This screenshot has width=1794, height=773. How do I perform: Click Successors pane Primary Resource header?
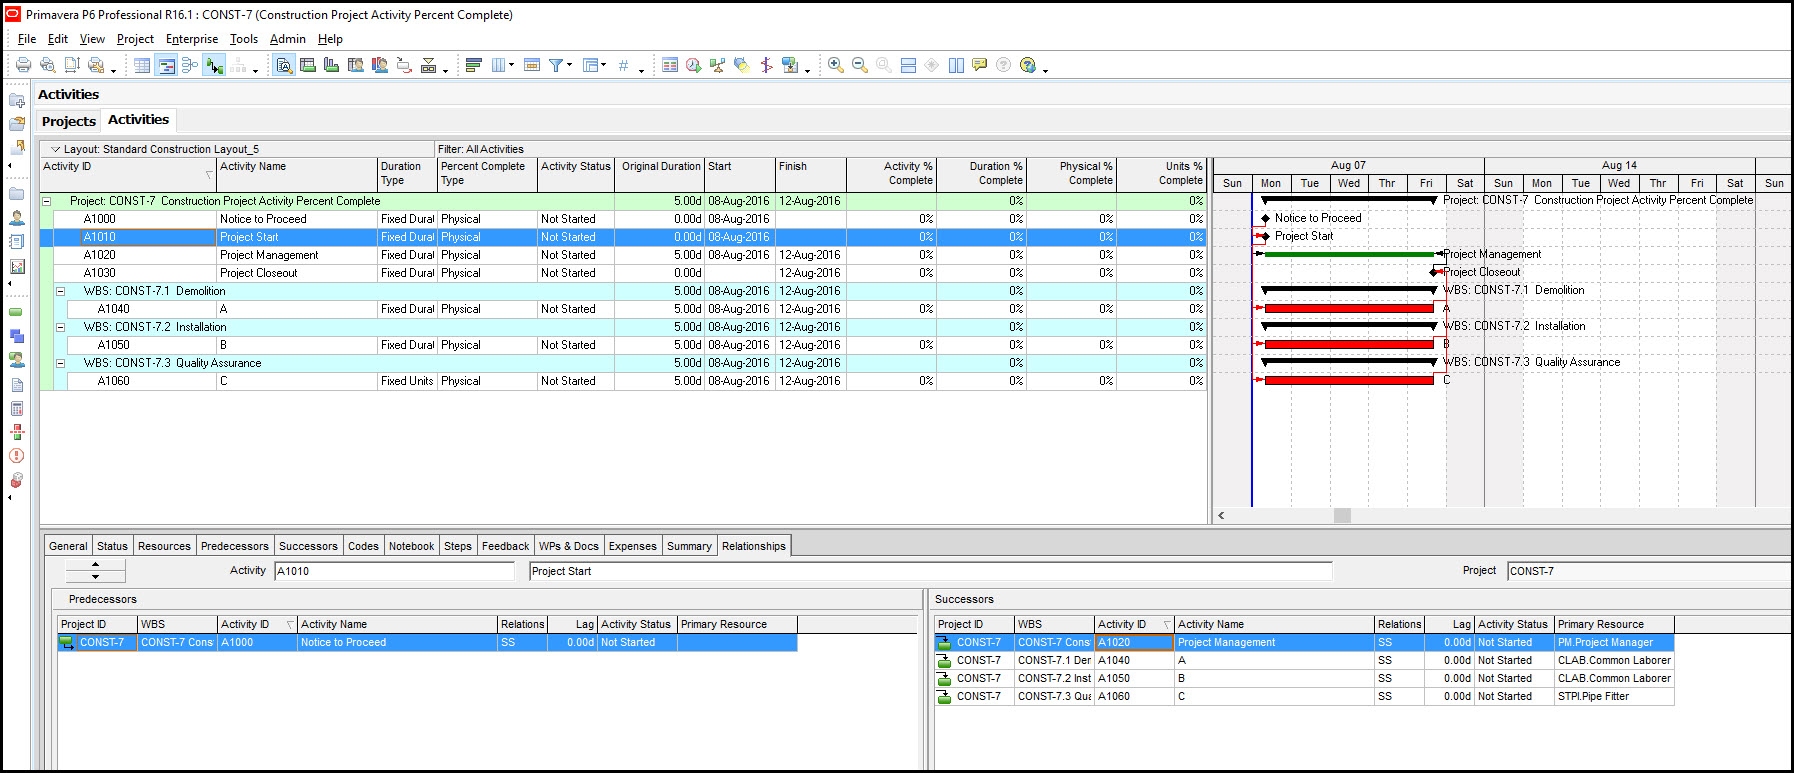[x=1614, y=624]
